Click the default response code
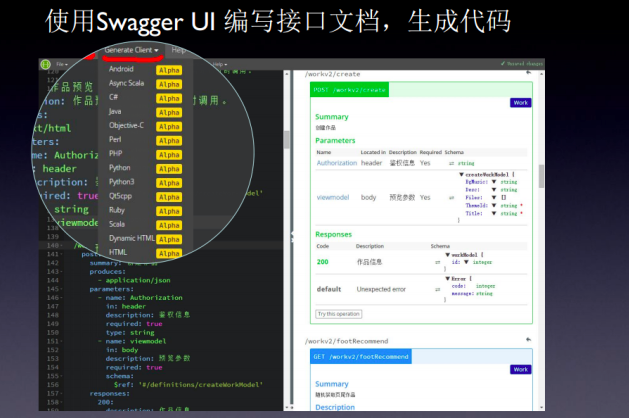Viewport: 629px width, 418px height. pos(329,289)
